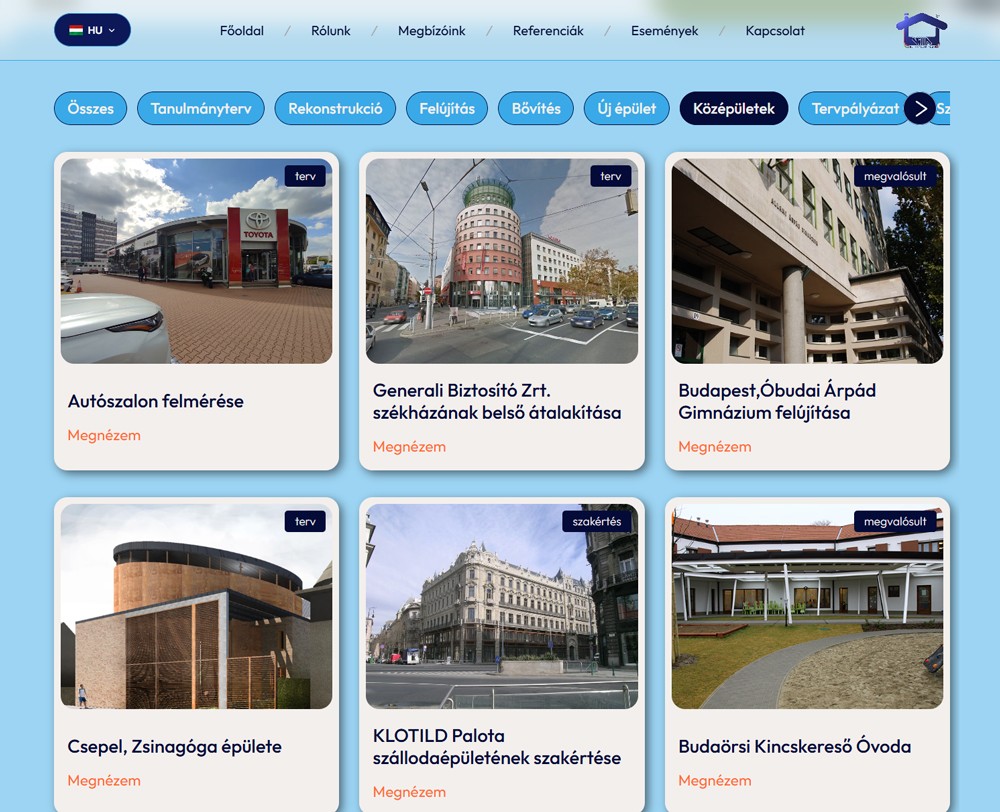Click the Budaörsi Kincskereső Óvoda title
This screenshot has width=1000, height=812.
coord(795,746)
